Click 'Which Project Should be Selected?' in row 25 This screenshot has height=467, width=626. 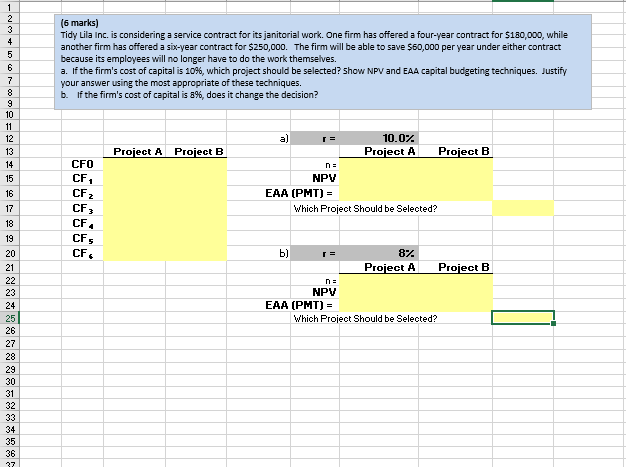(x=365, y=319)
